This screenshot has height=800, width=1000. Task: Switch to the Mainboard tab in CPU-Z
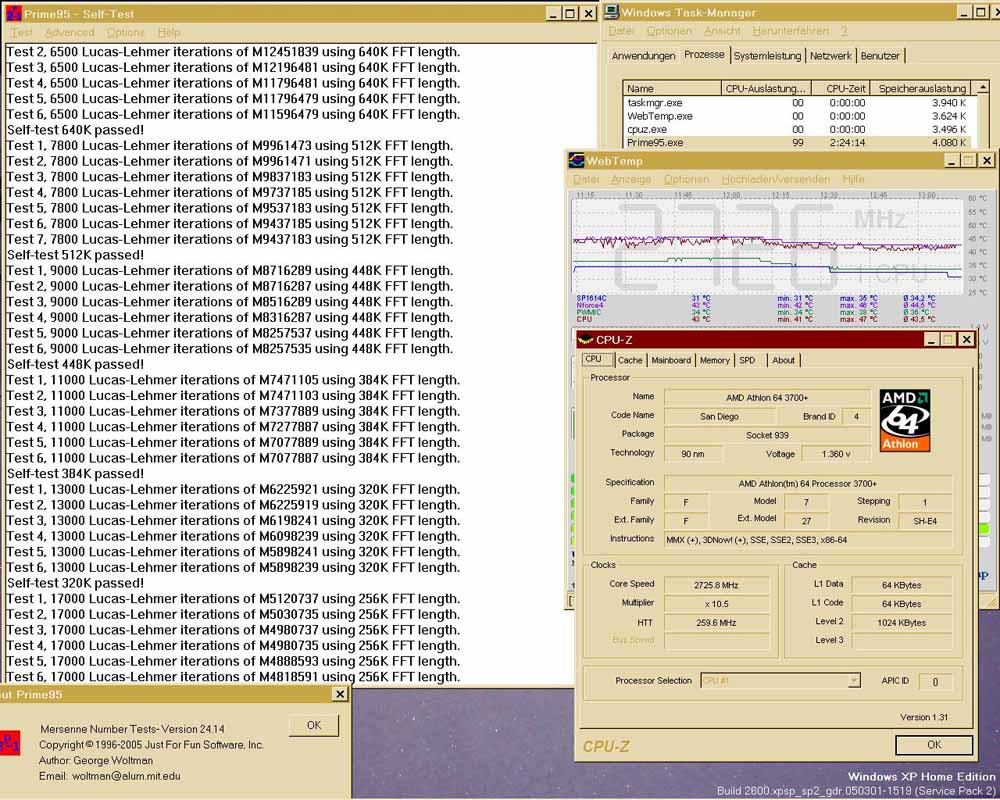(671, 360)
